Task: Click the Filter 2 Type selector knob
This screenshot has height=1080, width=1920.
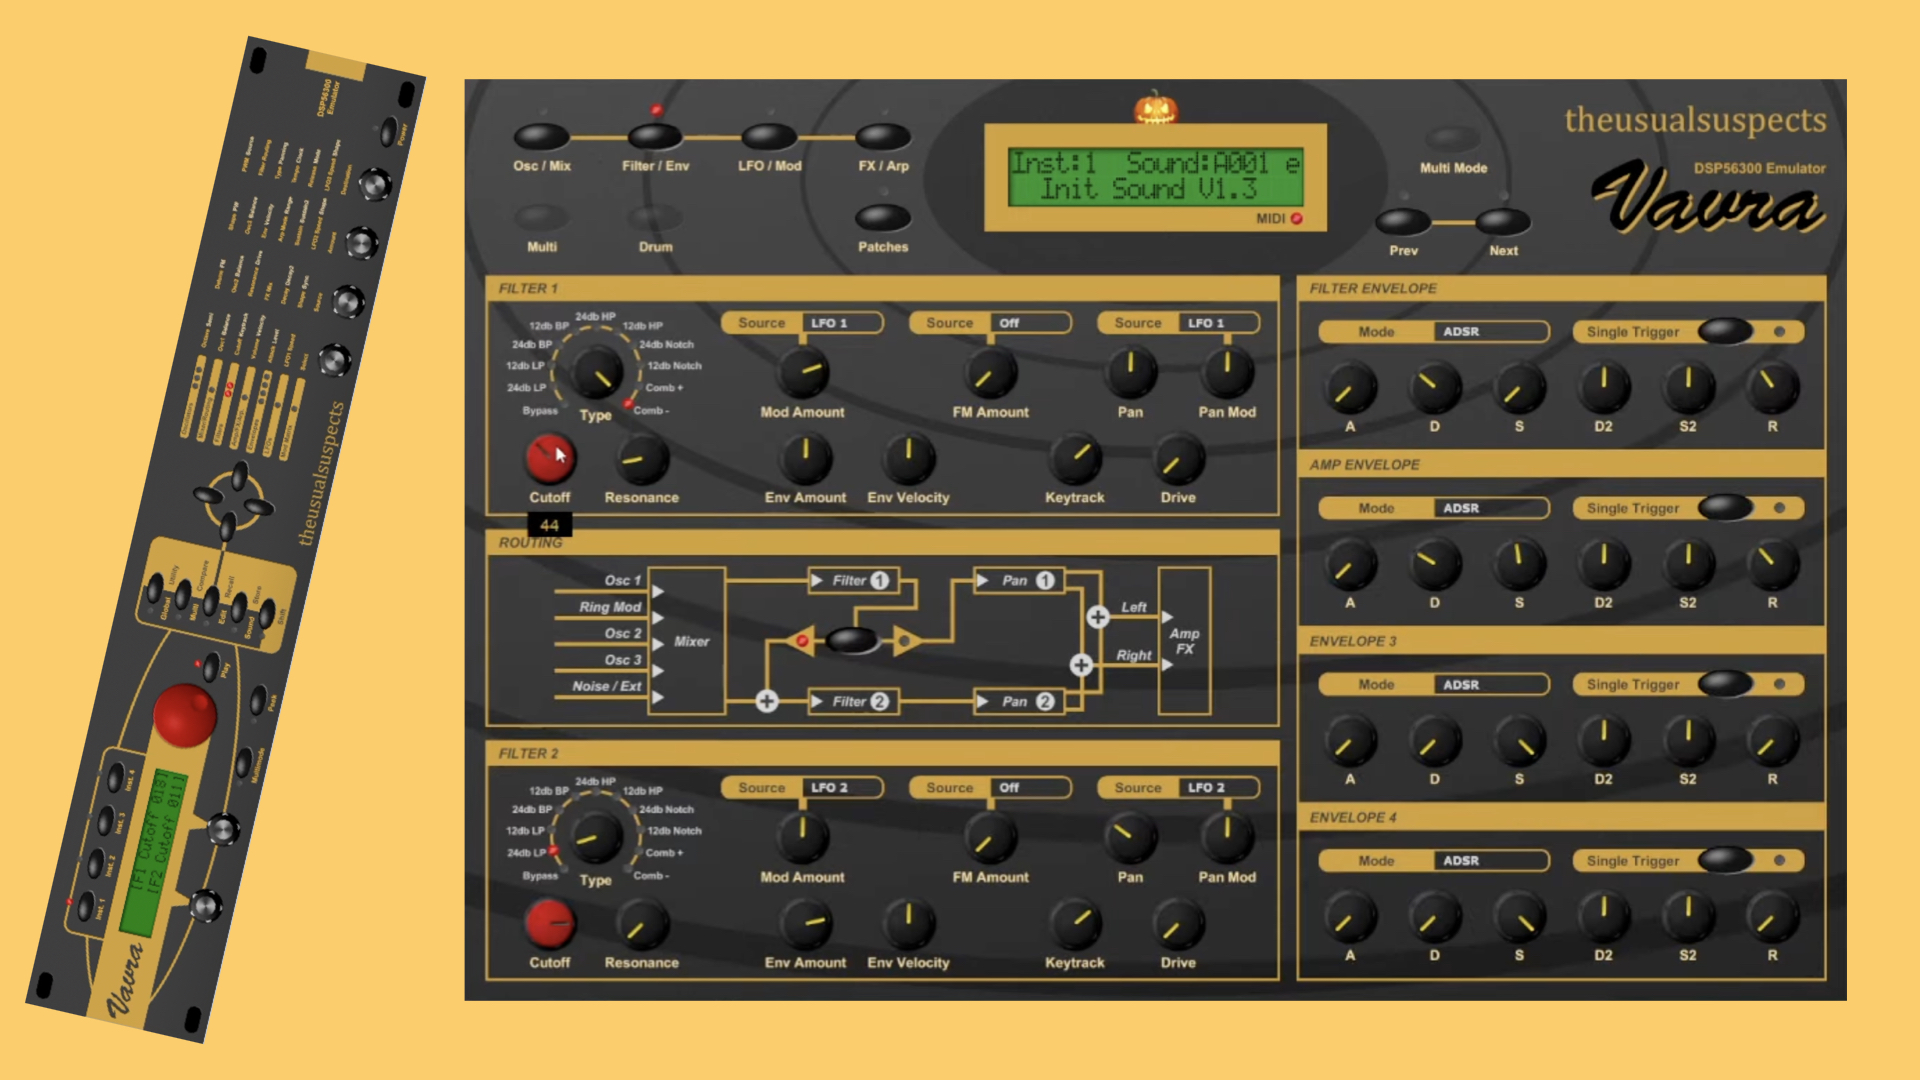Action: tap(597, 839)
